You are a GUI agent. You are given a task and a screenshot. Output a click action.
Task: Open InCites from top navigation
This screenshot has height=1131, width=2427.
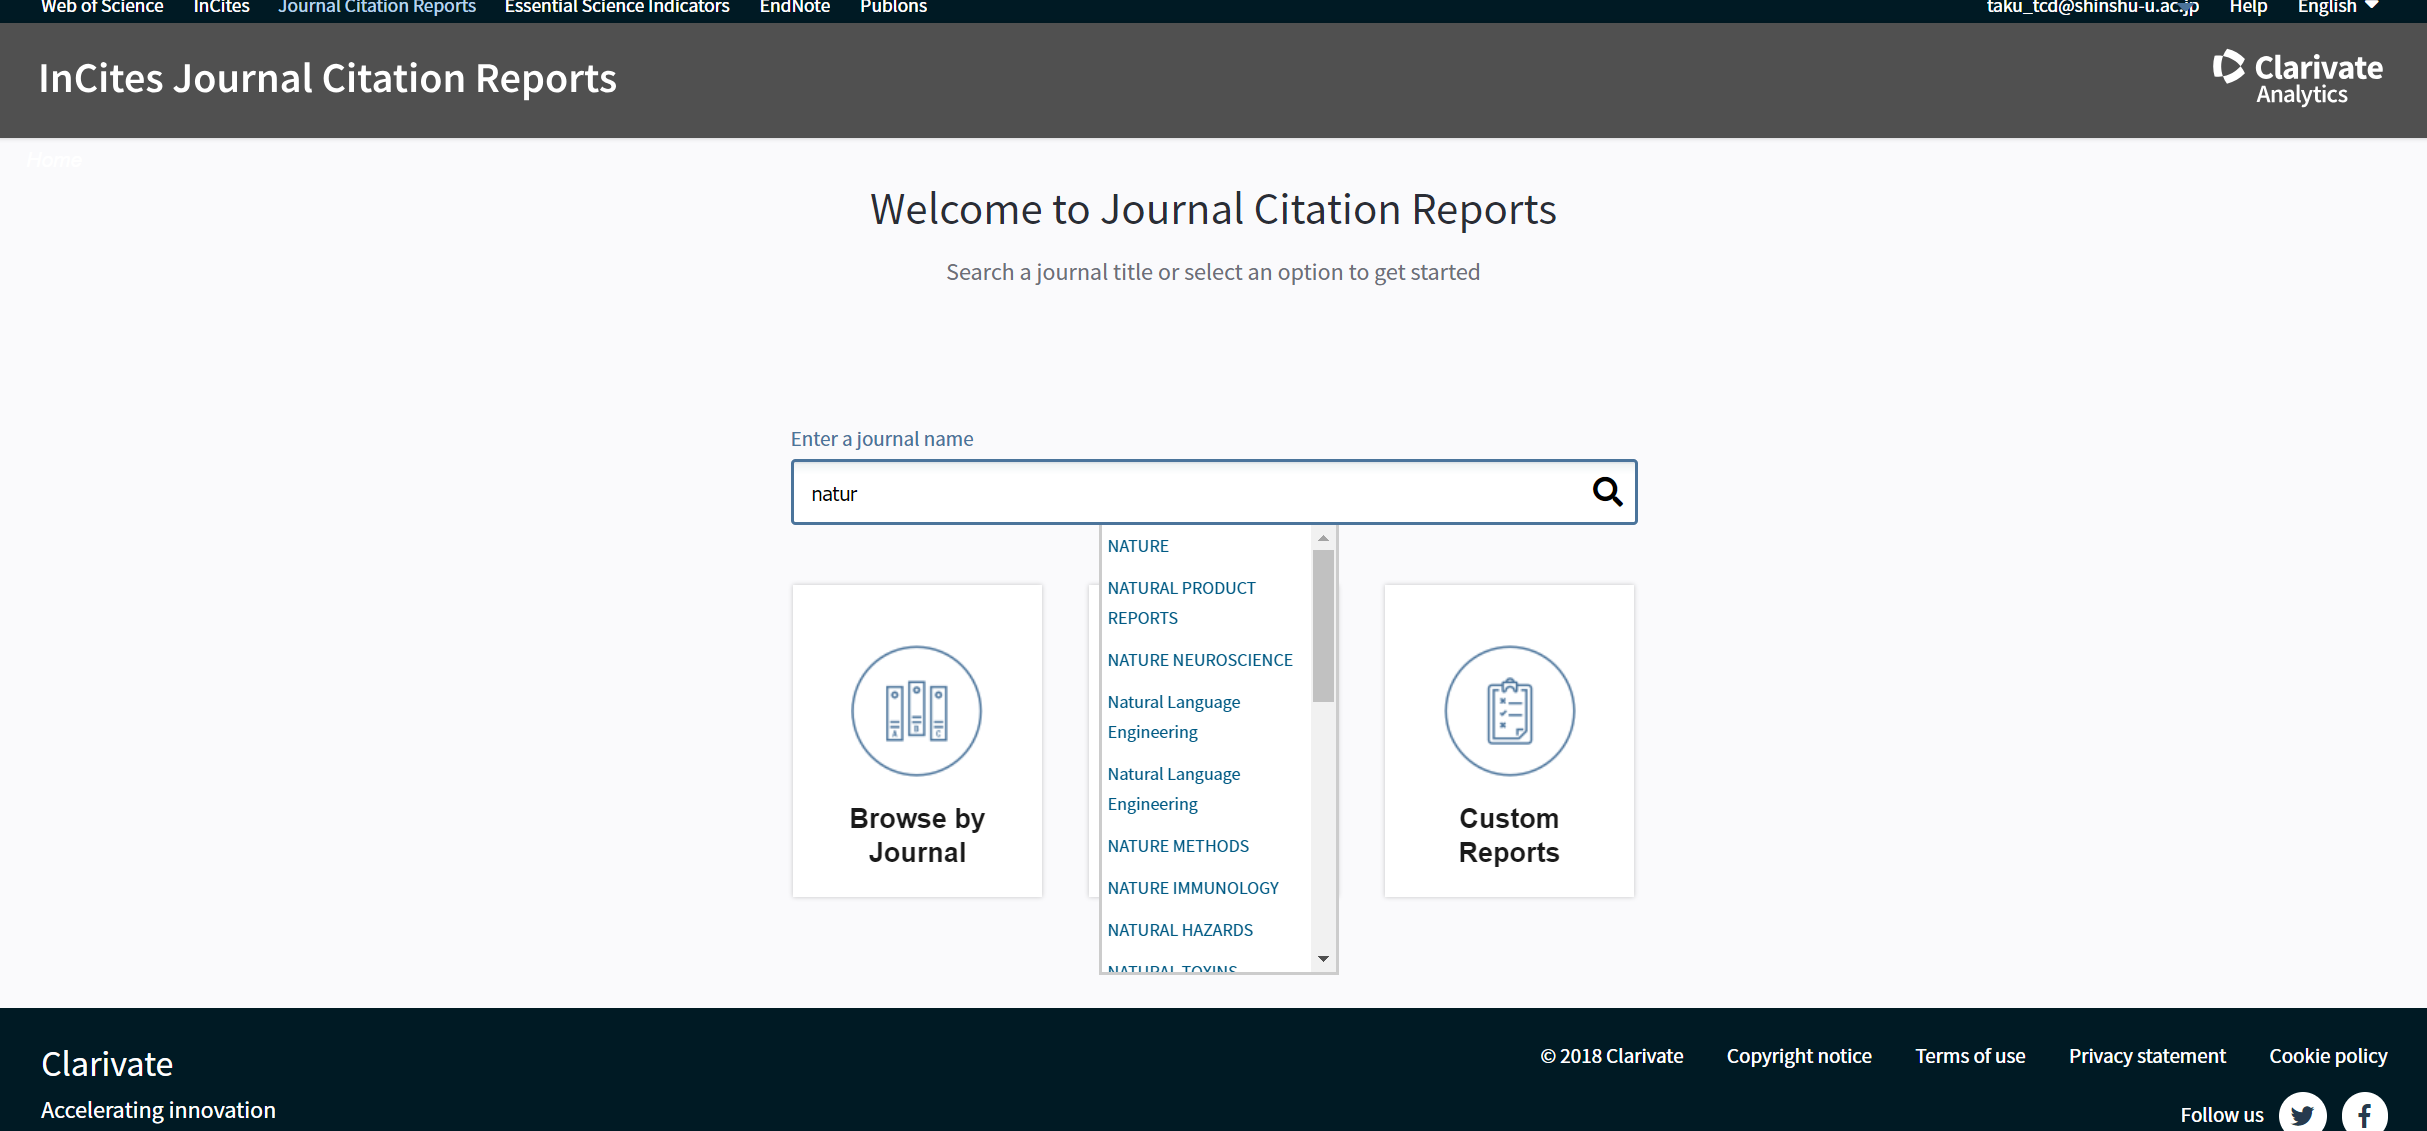221,7
